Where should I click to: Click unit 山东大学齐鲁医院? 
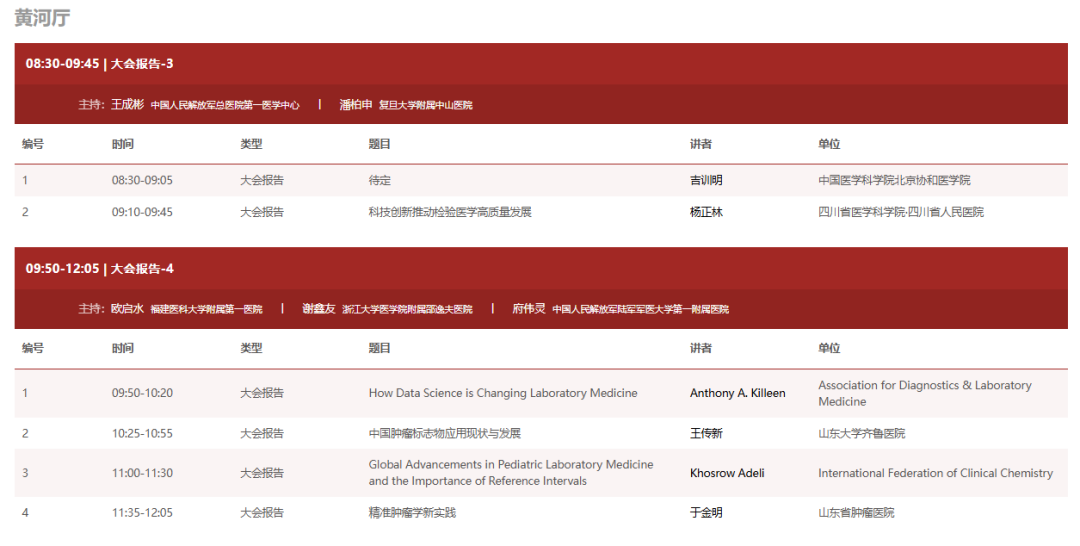862,433
